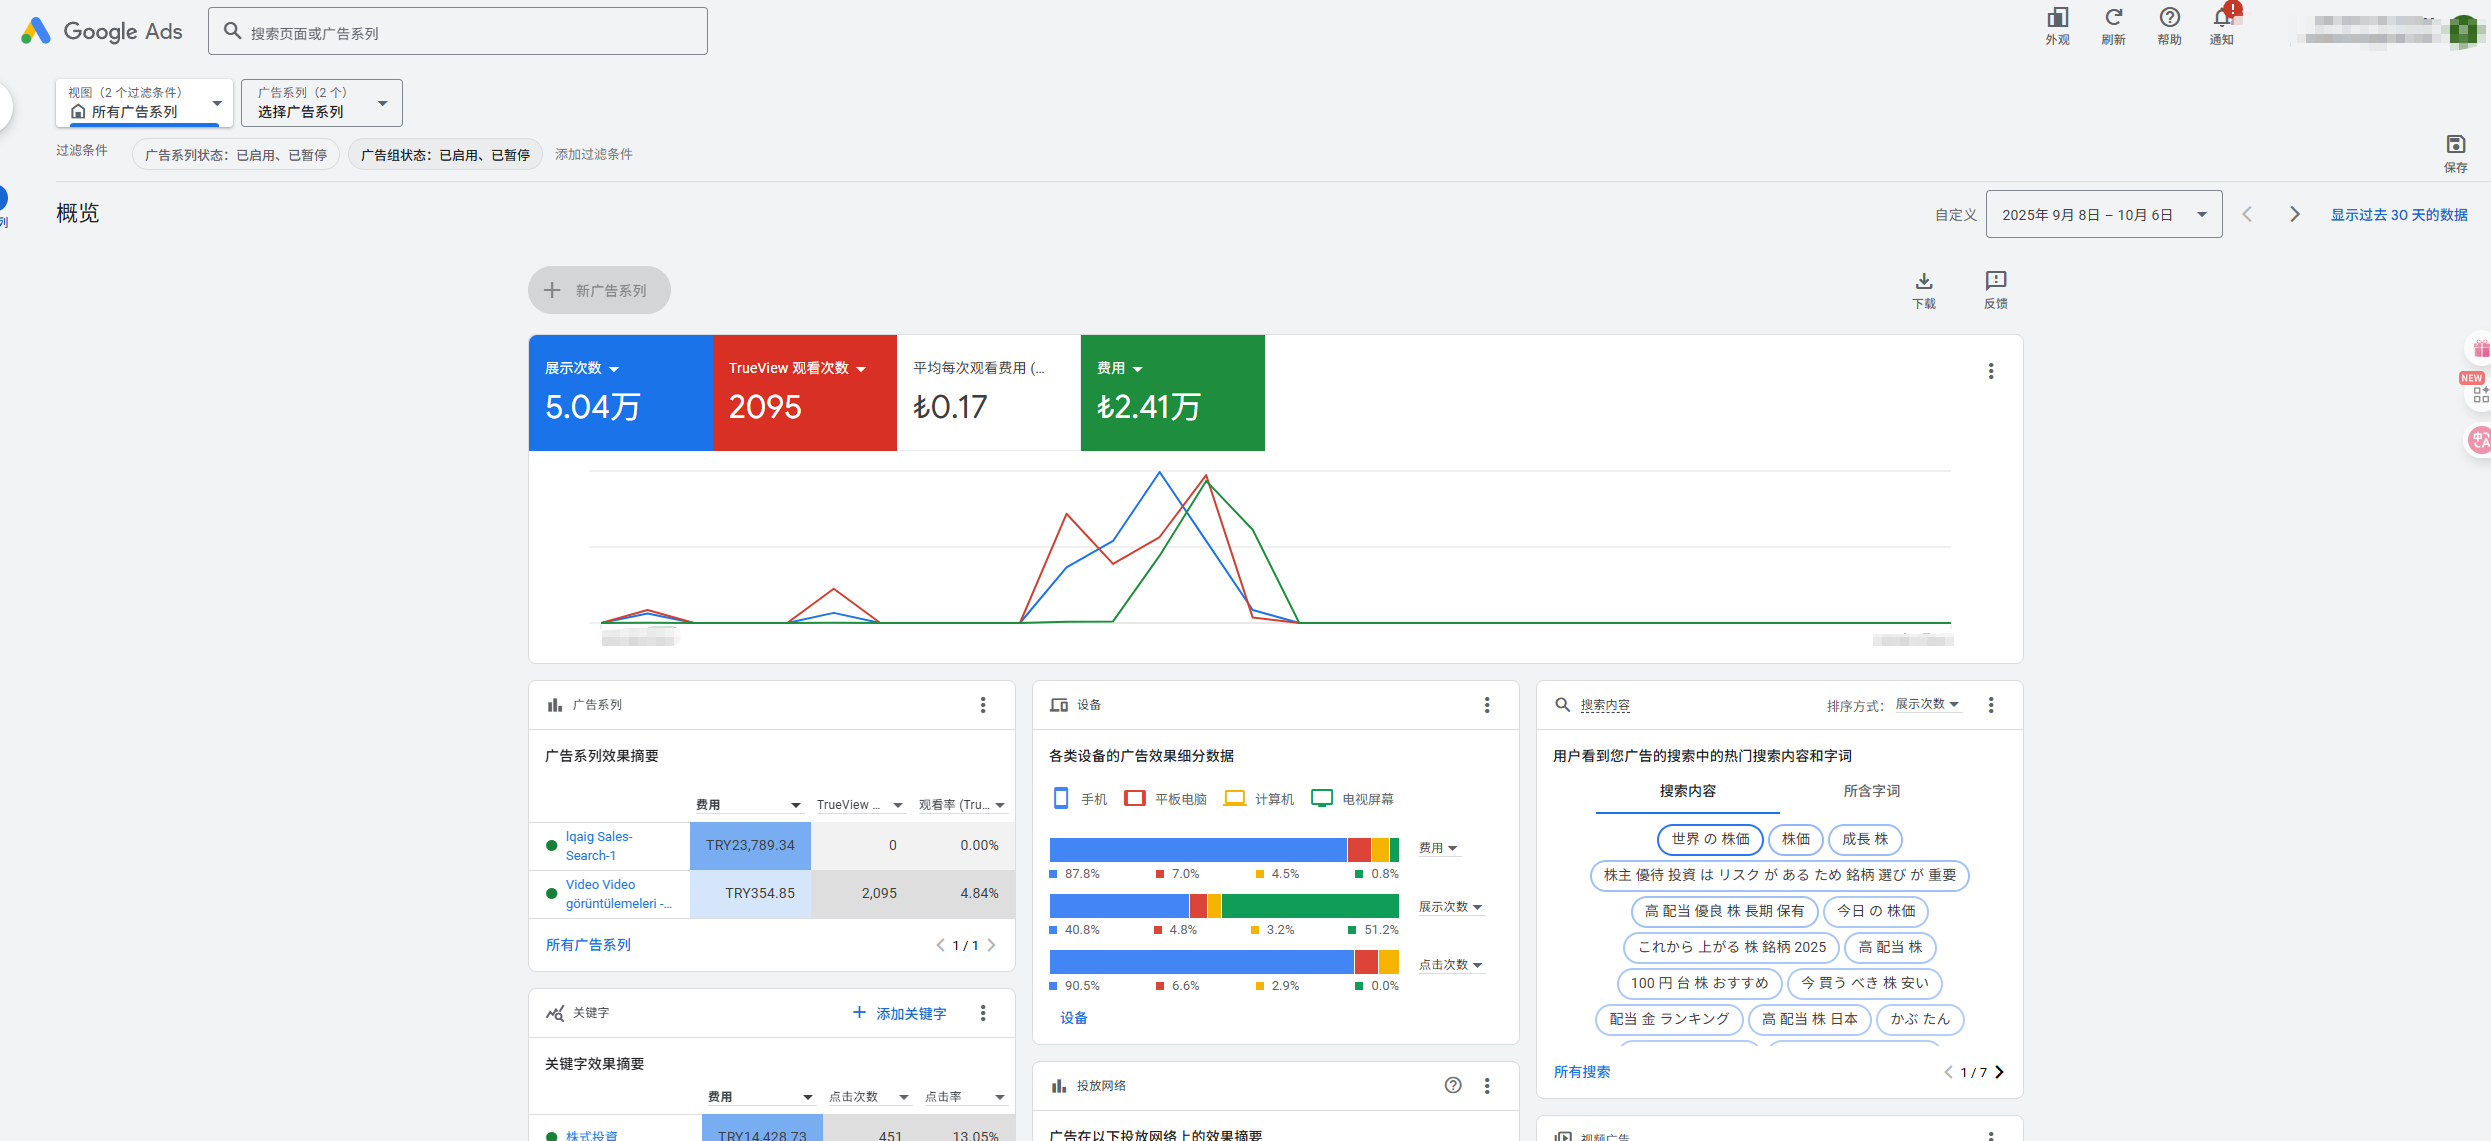This screenshot has width=2491, height=1141.
Task: Click help icon in 投放网络 card
Action: coord(1452,1085)
